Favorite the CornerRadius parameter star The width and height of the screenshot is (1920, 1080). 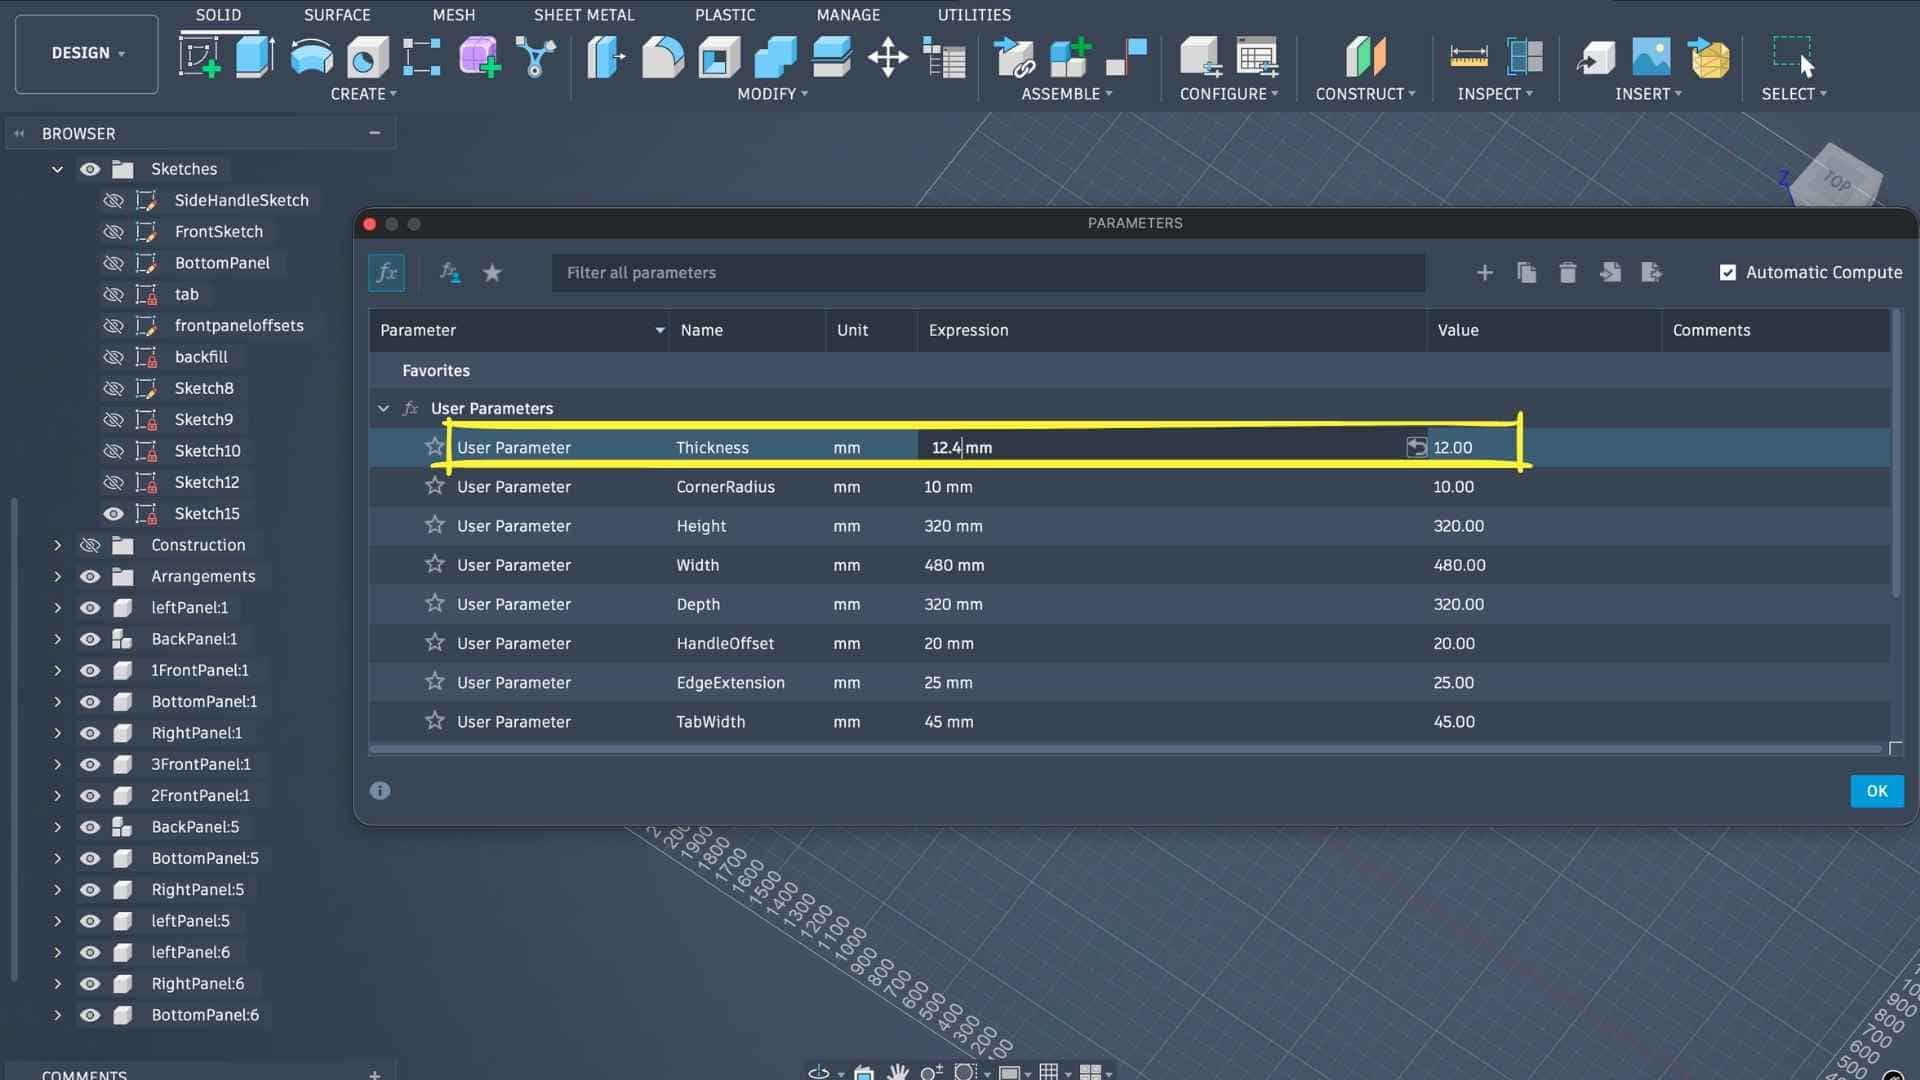click(434, 486)
